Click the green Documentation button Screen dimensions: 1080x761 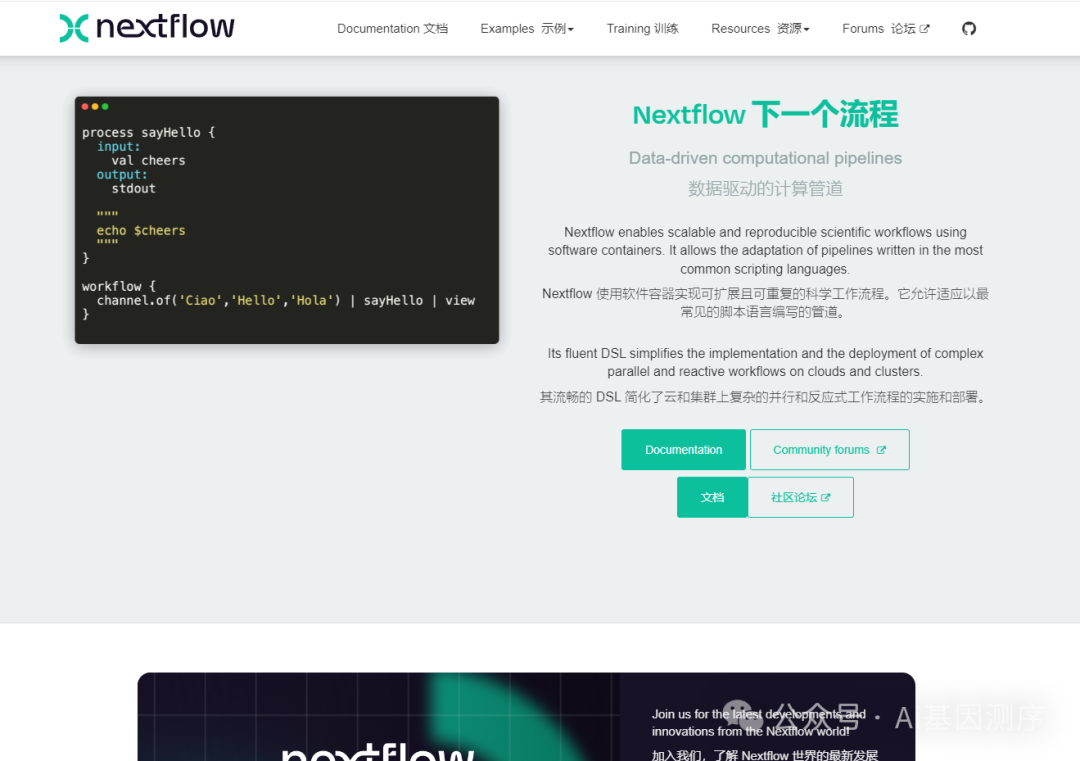[x=683, y=449]
